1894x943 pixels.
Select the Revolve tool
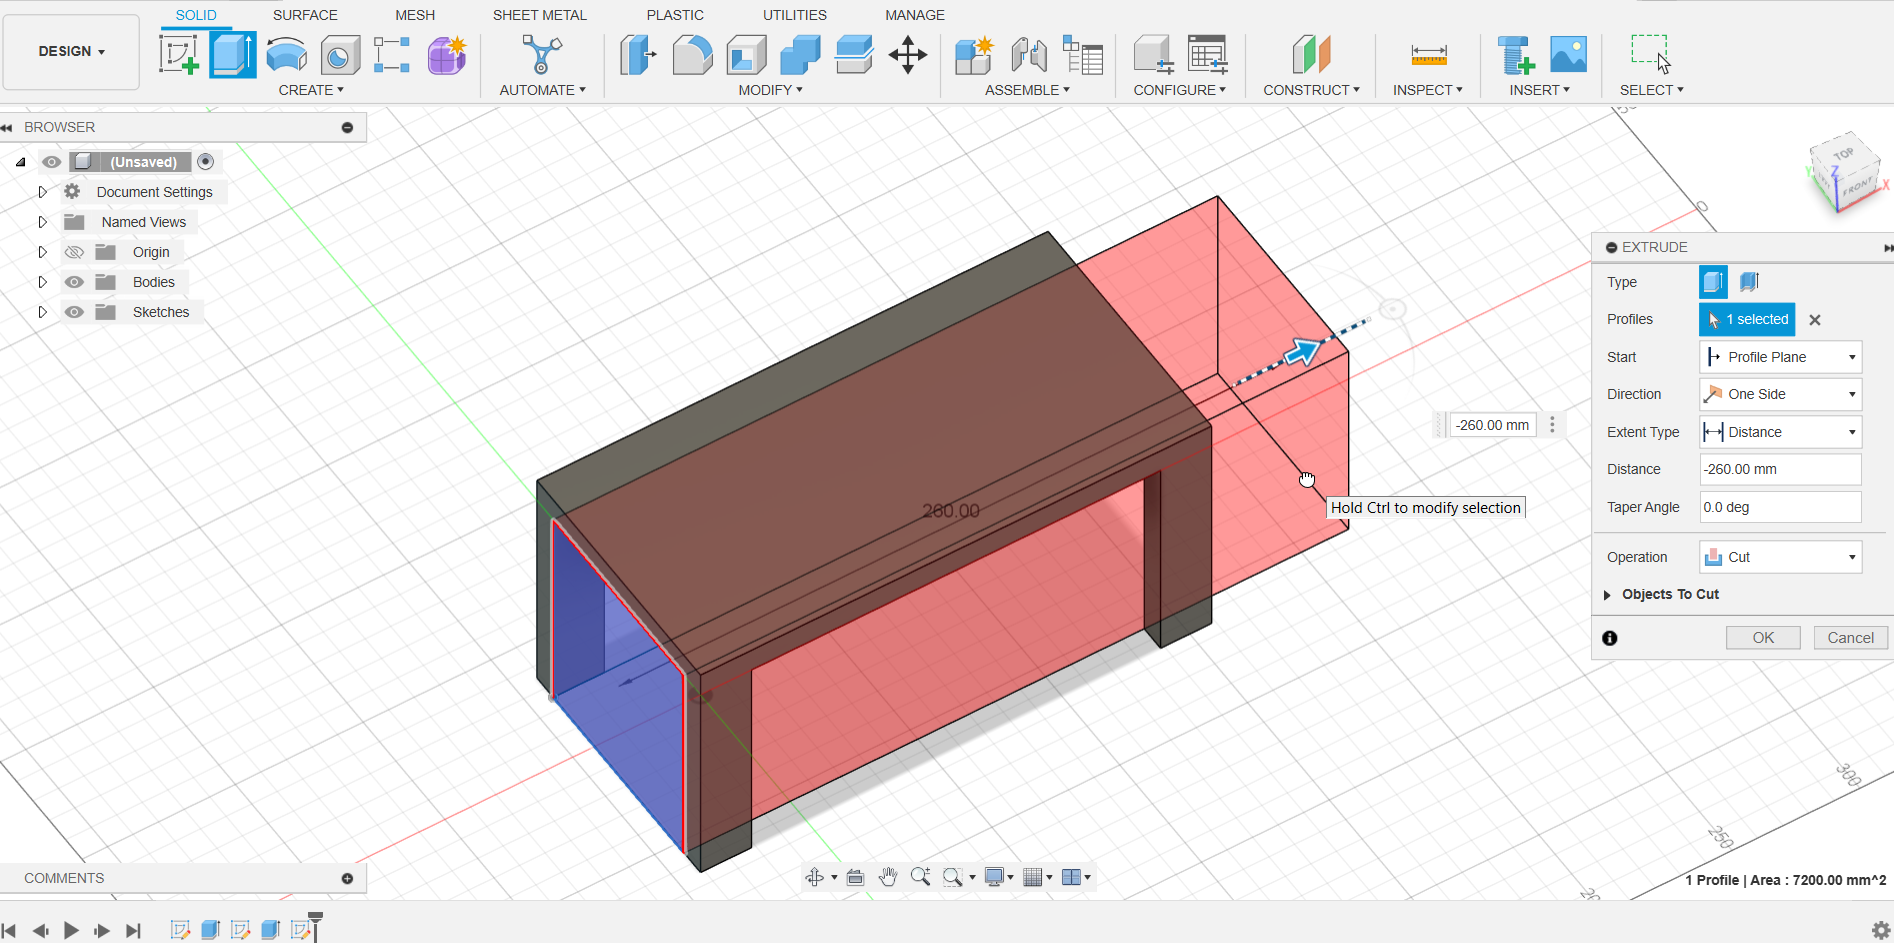coord(287,55)
